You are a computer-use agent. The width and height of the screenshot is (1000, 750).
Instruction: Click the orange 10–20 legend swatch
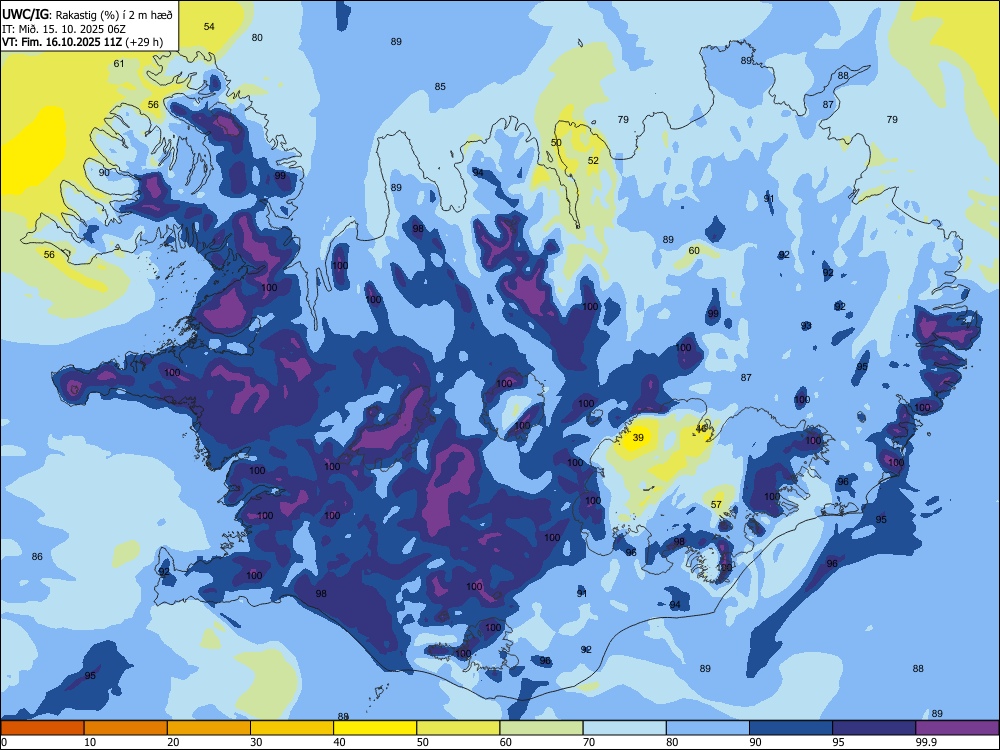[126, 728]
